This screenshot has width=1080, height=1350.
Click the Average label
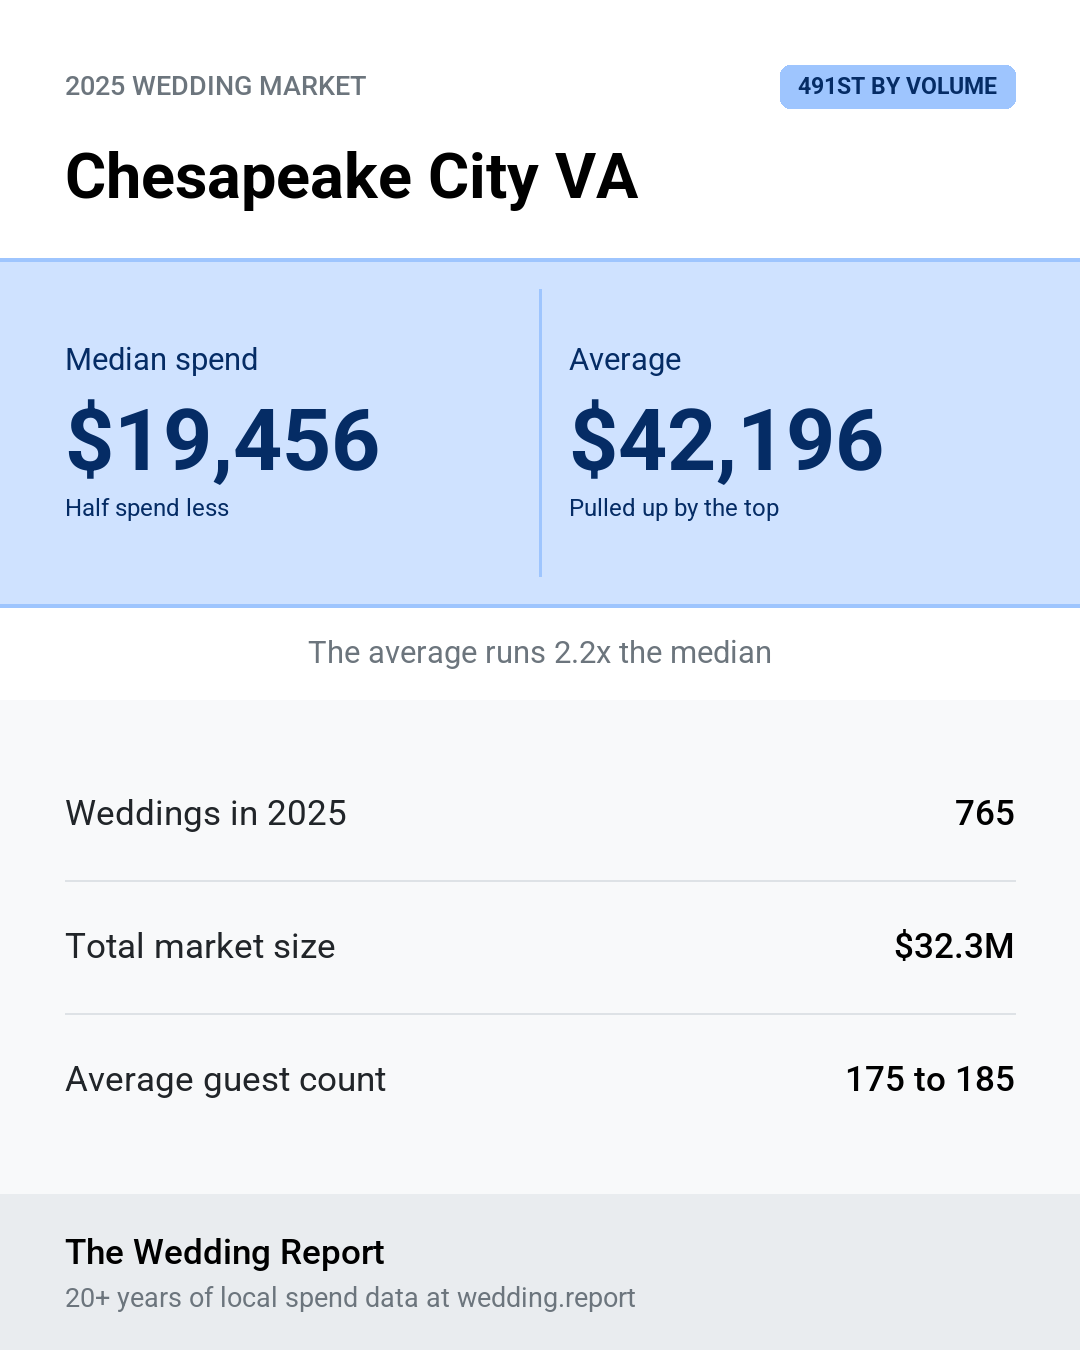click(625, 359)
